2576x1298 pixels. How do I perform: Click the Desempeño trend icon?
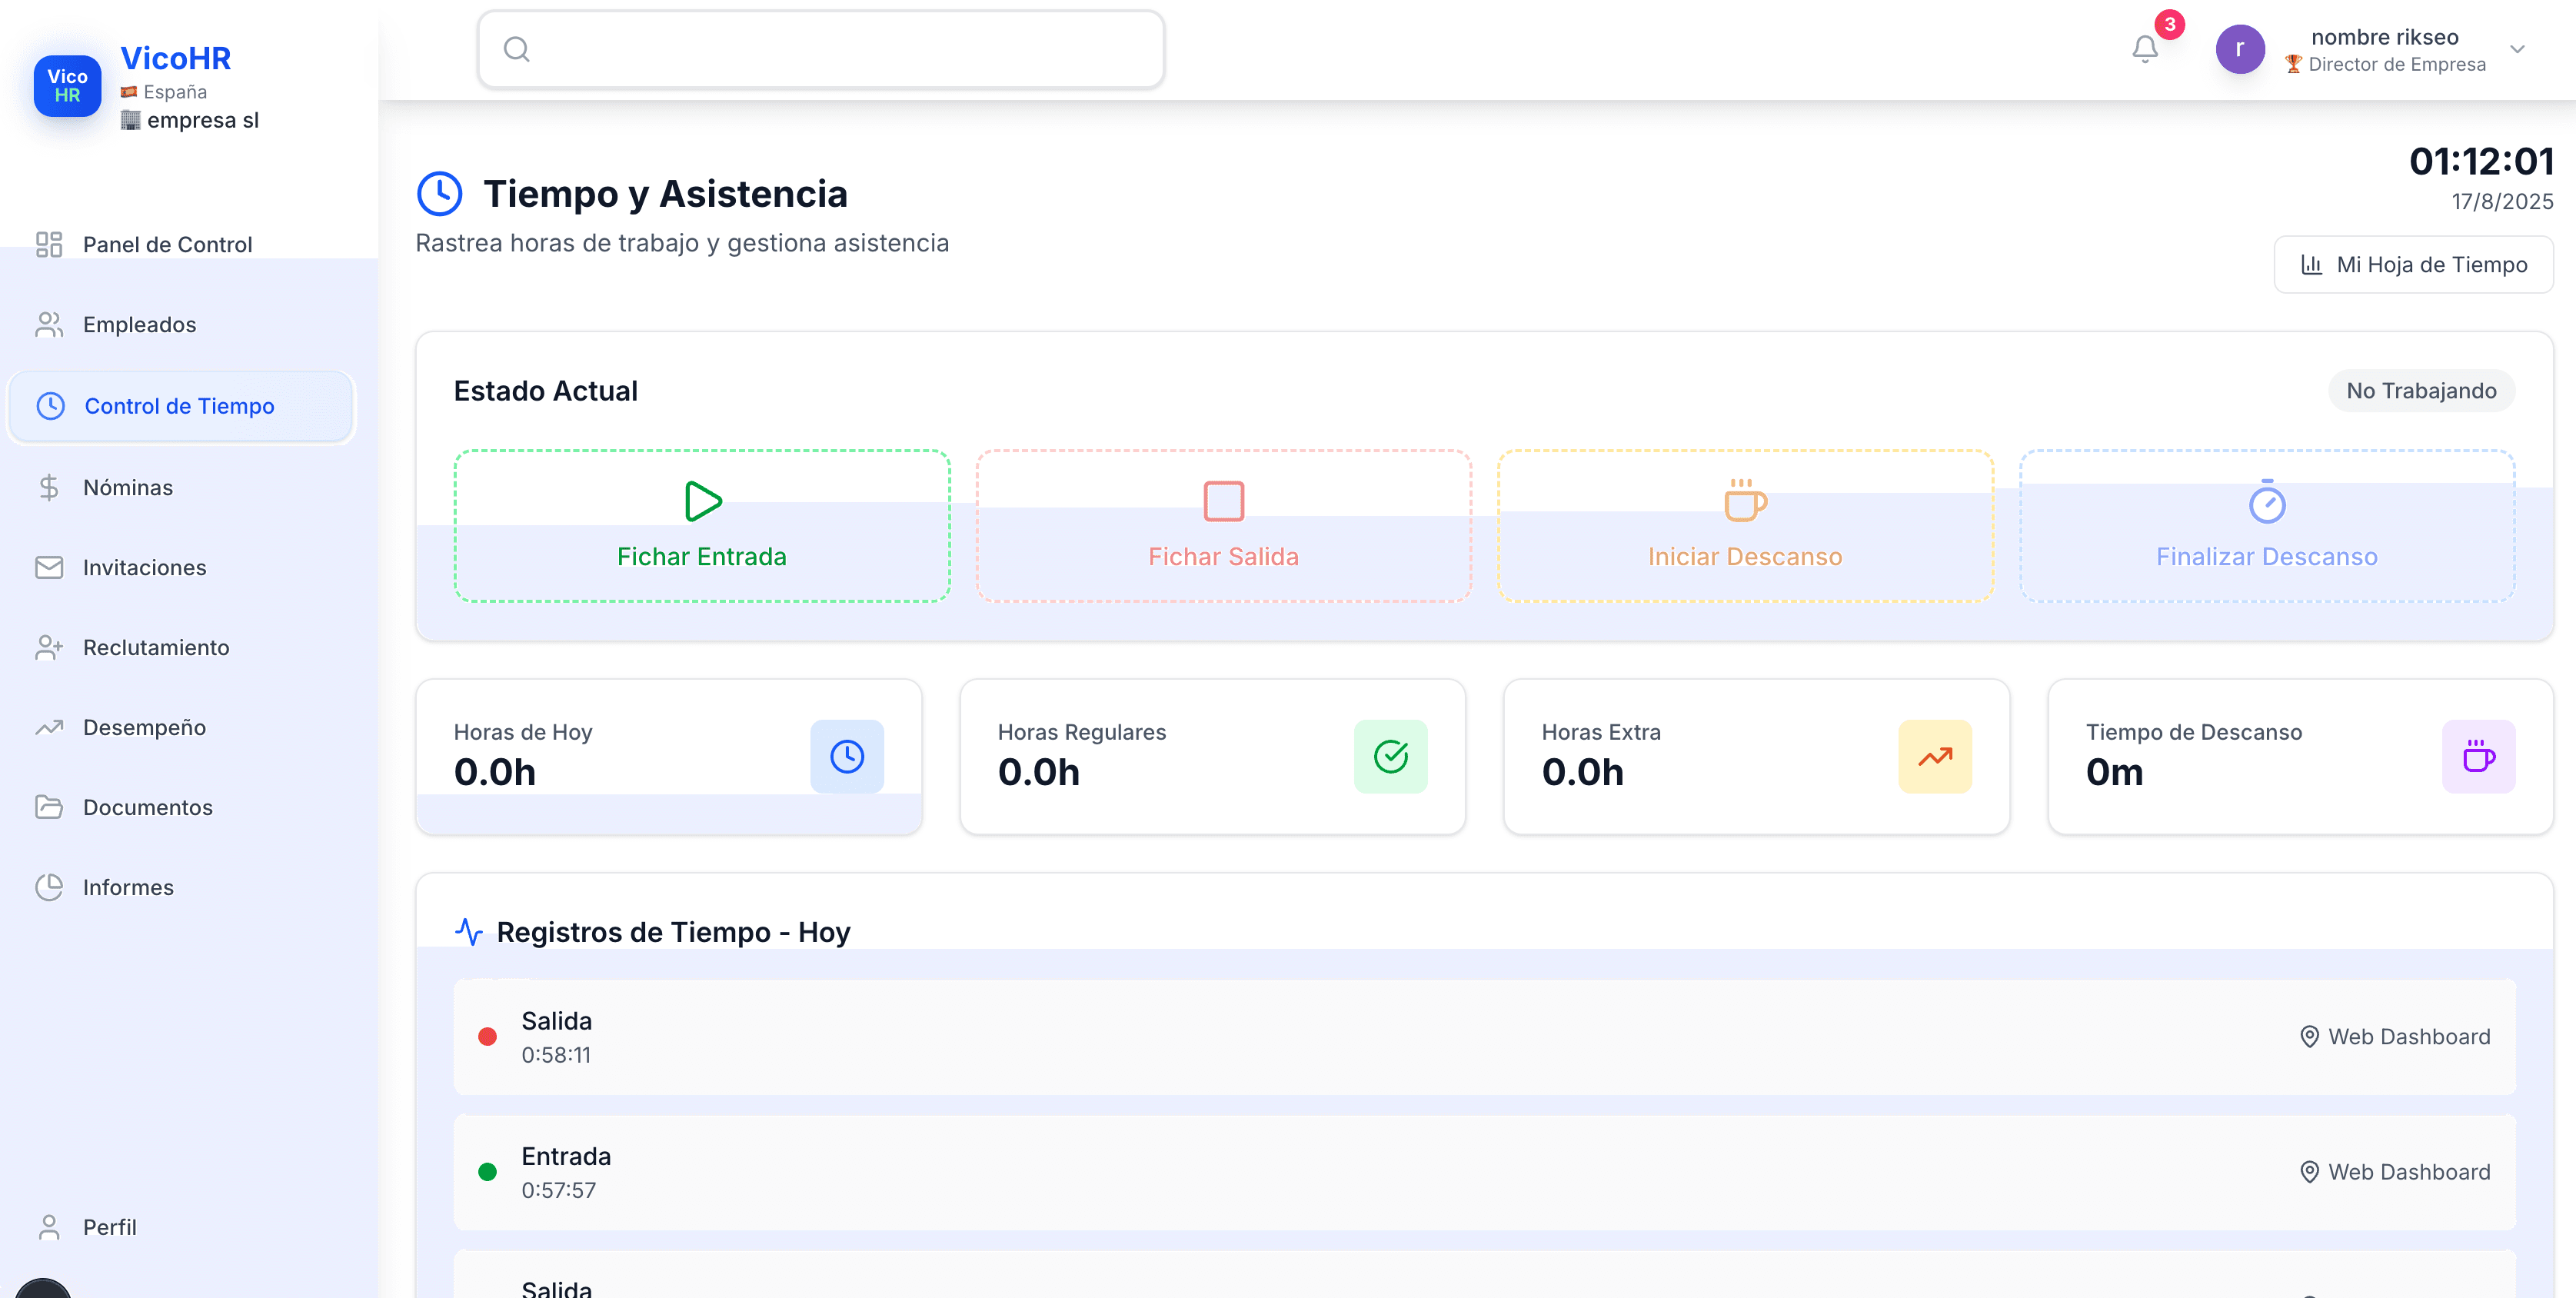[49, 727]
